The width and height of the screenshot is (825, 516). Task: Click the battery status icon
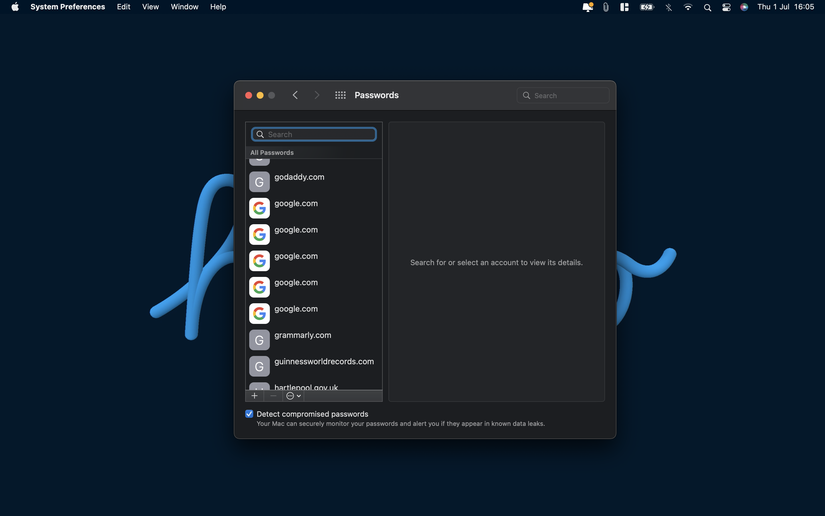click(647, 7)
